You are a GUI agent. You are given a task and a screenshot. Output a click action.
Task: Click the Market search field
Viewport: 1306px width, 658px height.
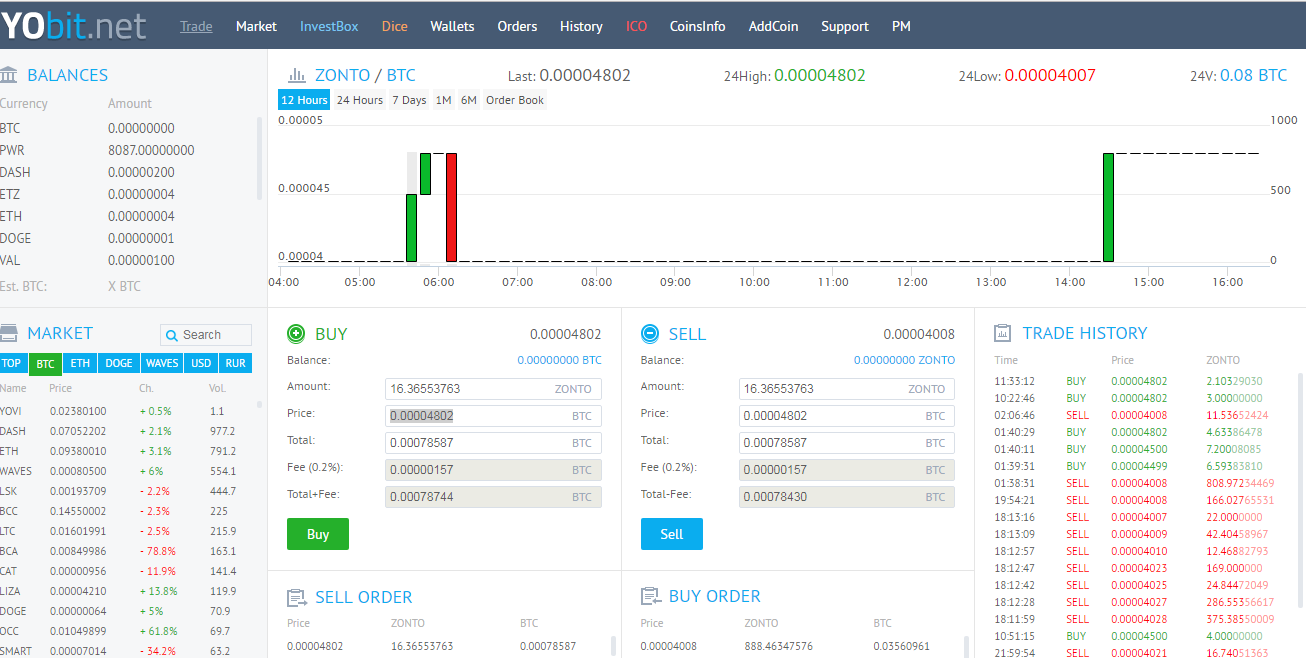tap(206, 335)
